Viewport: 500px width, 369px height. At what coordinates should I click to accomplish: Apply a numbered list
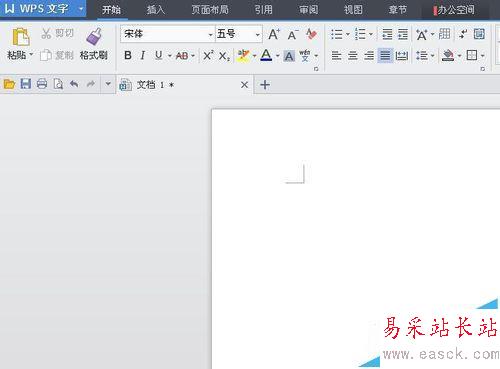click(x=361, y=34)
